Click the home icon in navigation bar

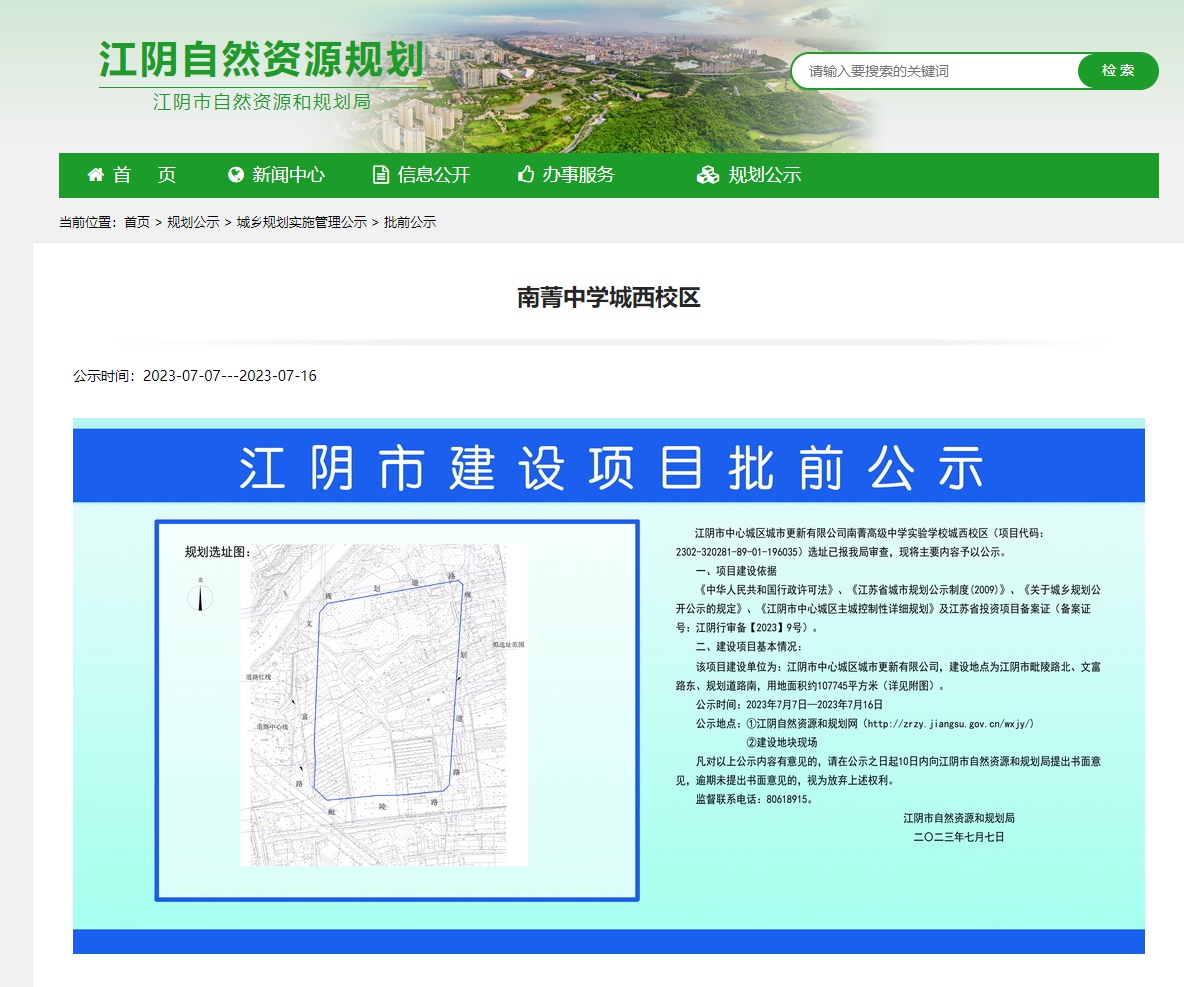(x=96, y=175)
